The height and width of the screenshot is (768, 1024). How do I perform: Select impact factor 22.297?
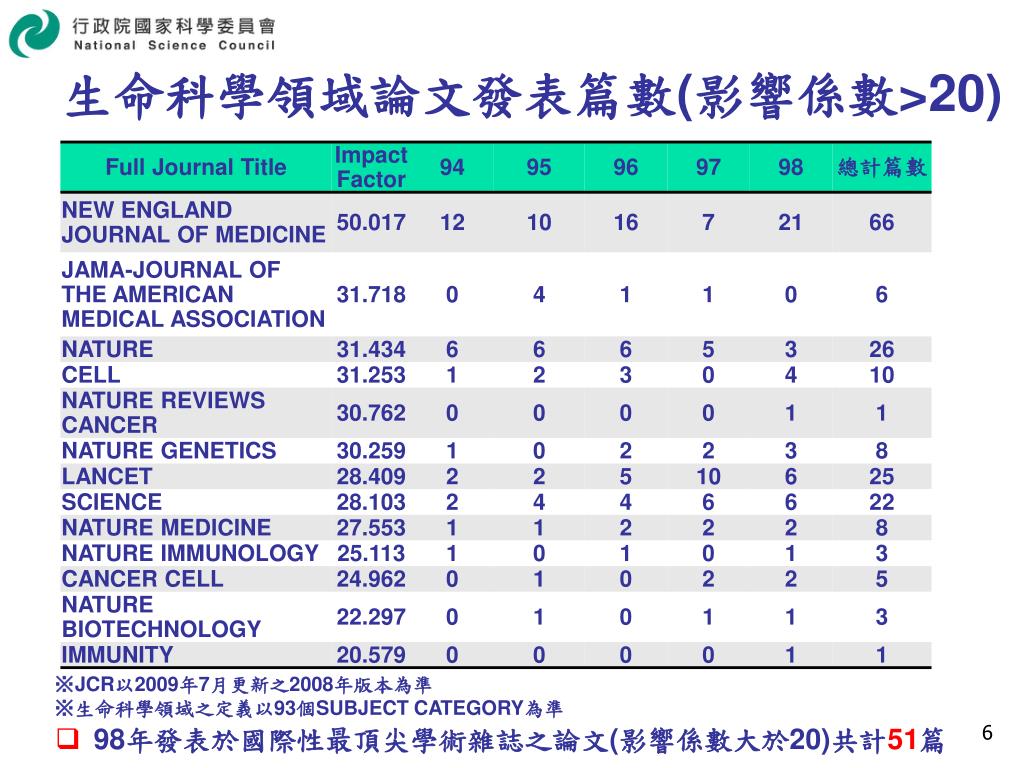[371, 616]
